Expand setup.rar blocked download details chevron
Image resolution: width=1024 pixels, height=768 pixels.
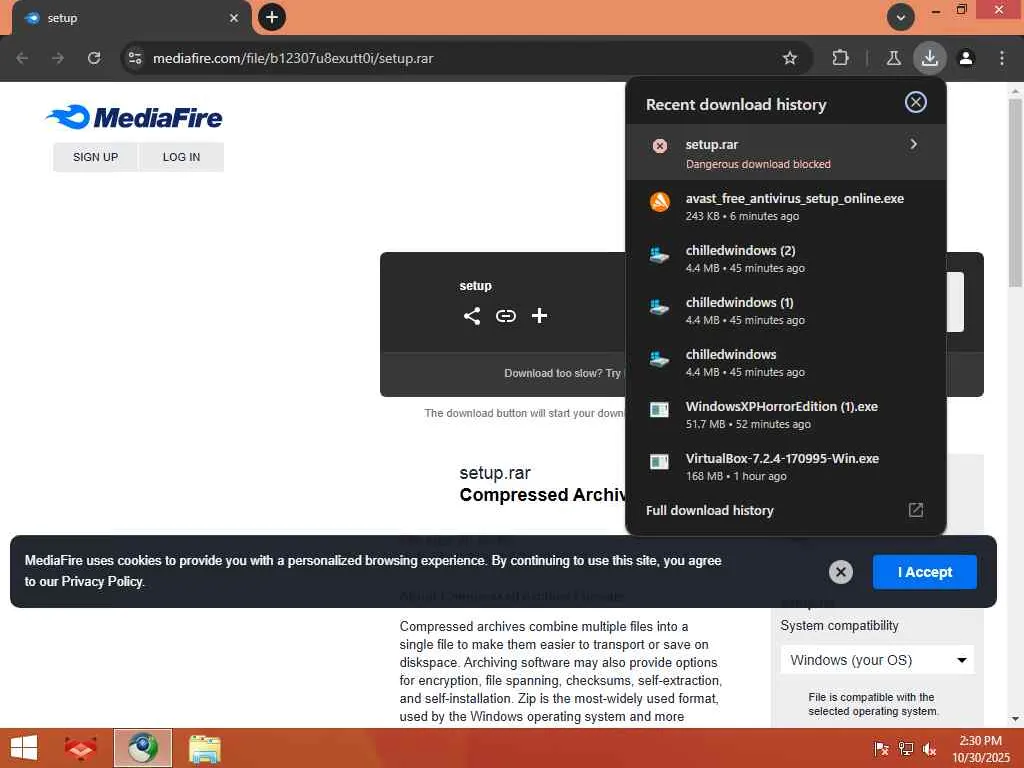(x=914, y=144)
